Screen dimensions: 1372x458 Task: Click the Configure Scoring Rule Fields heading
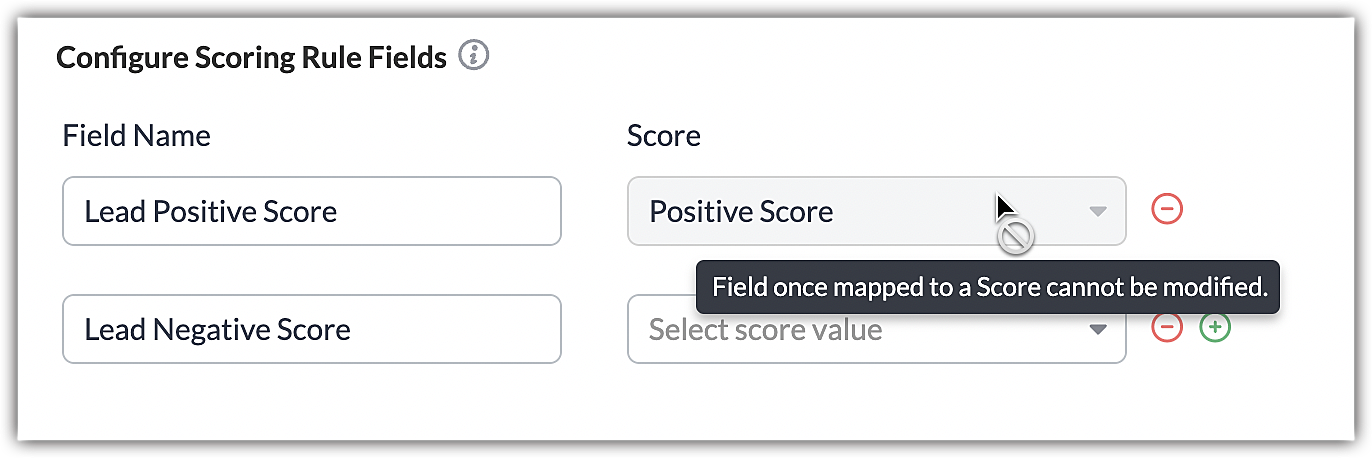[x=251, y=58]
